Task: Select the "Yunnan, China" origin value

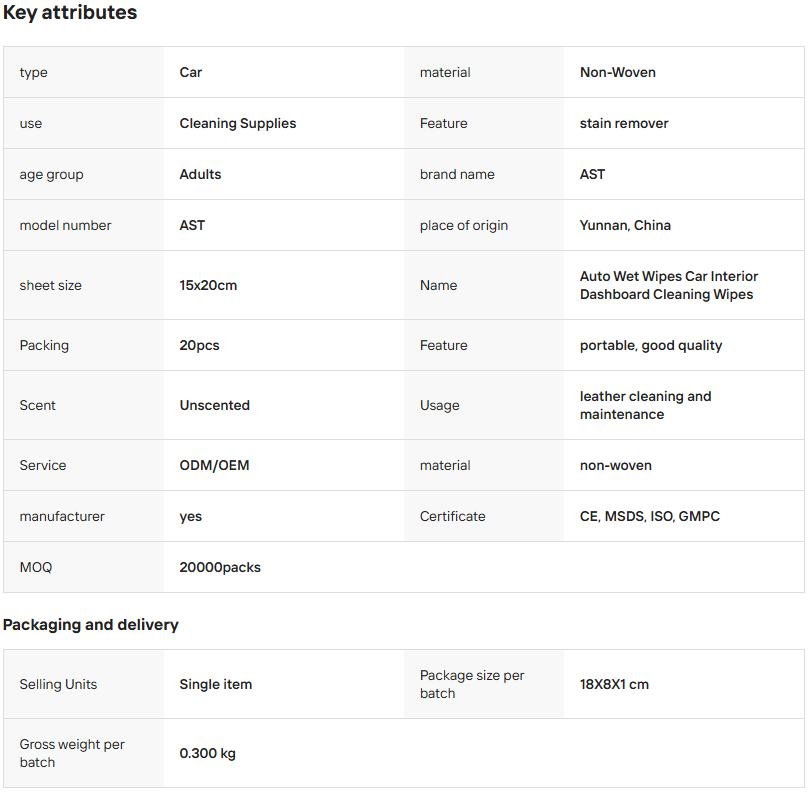Action: pos(625,225)
